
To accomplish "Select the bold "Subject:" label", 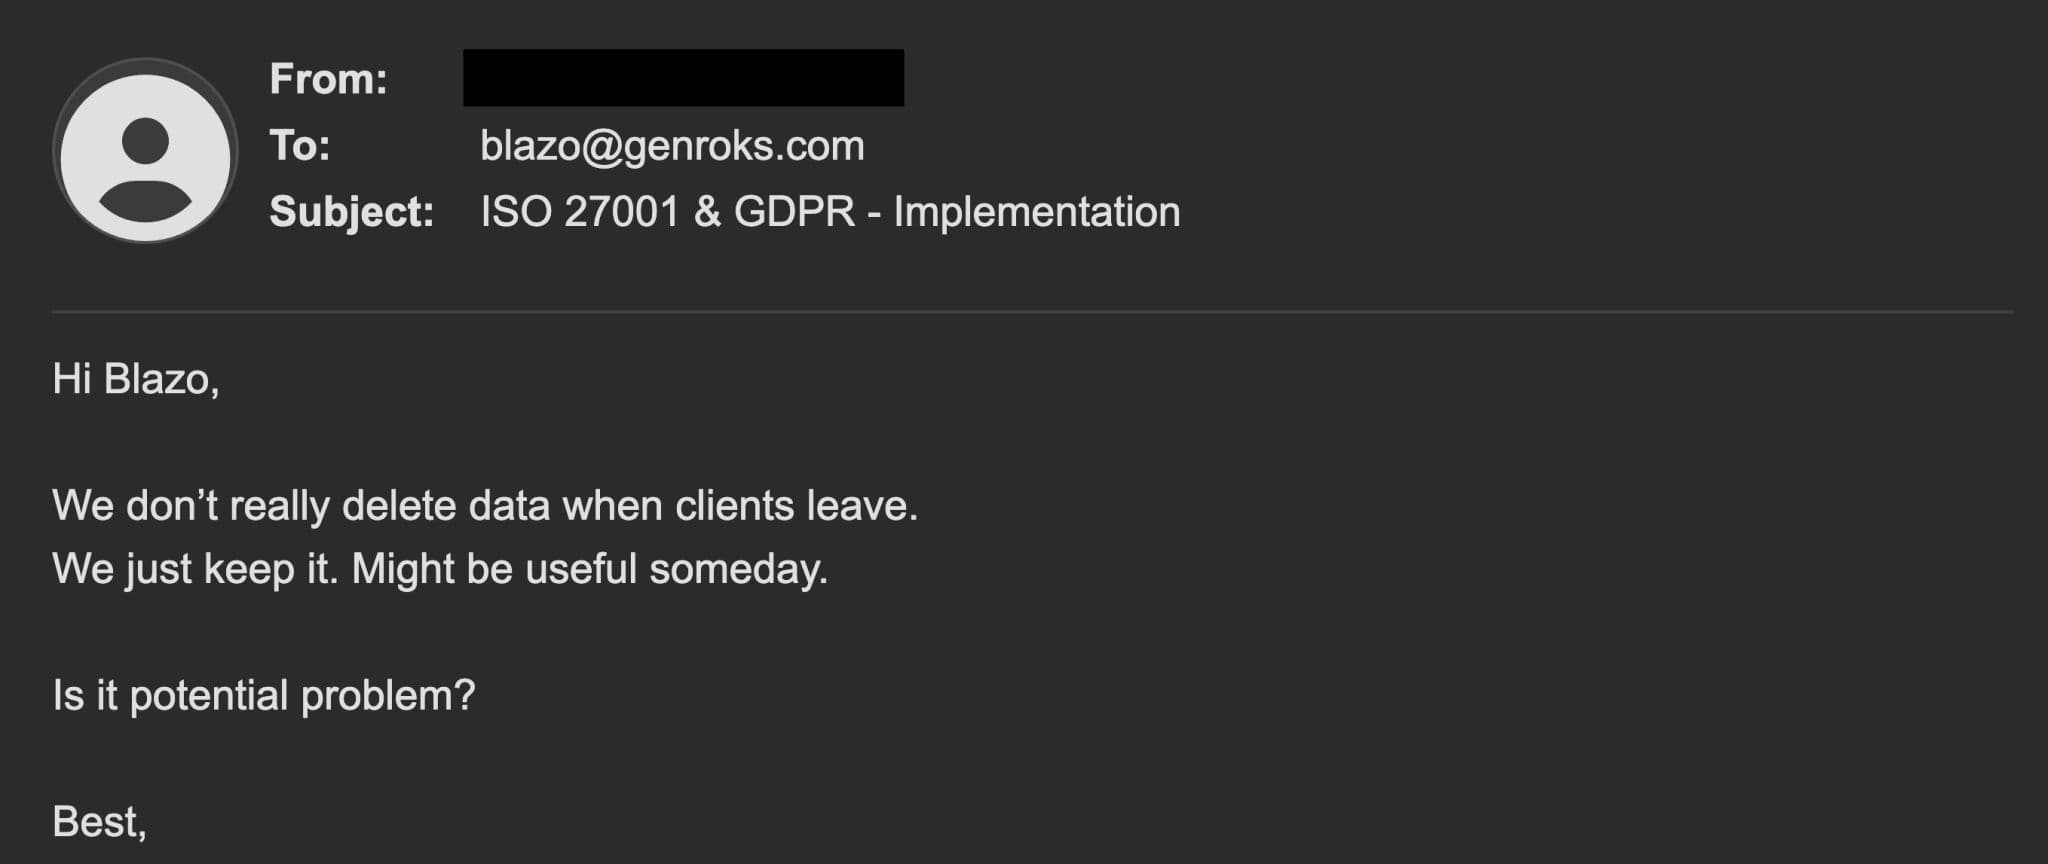I will coord(352,212).
